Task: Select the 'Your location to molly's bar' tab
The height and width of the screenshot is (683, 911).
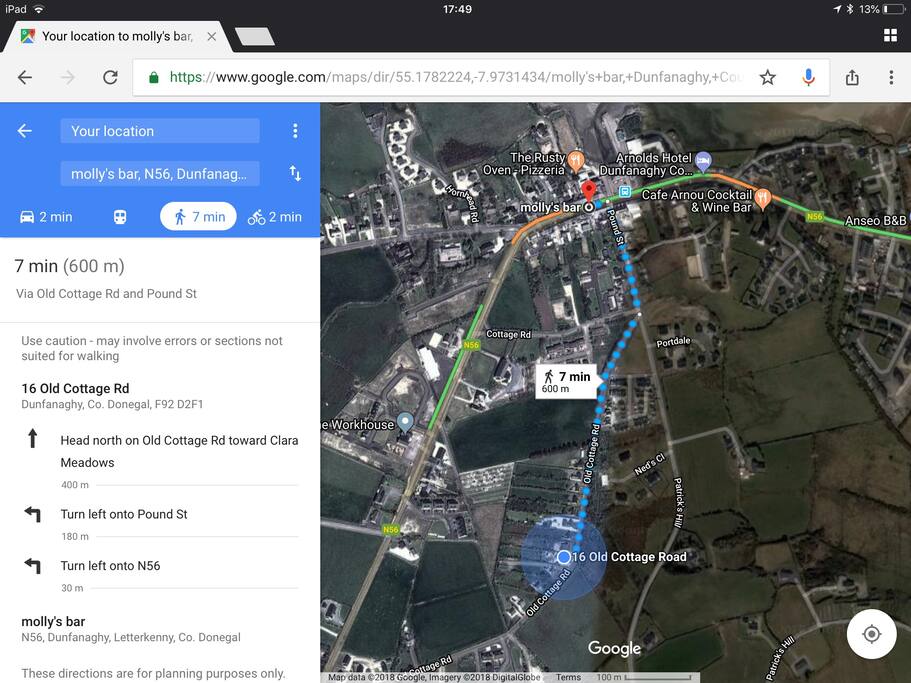Action: [116, 36]
